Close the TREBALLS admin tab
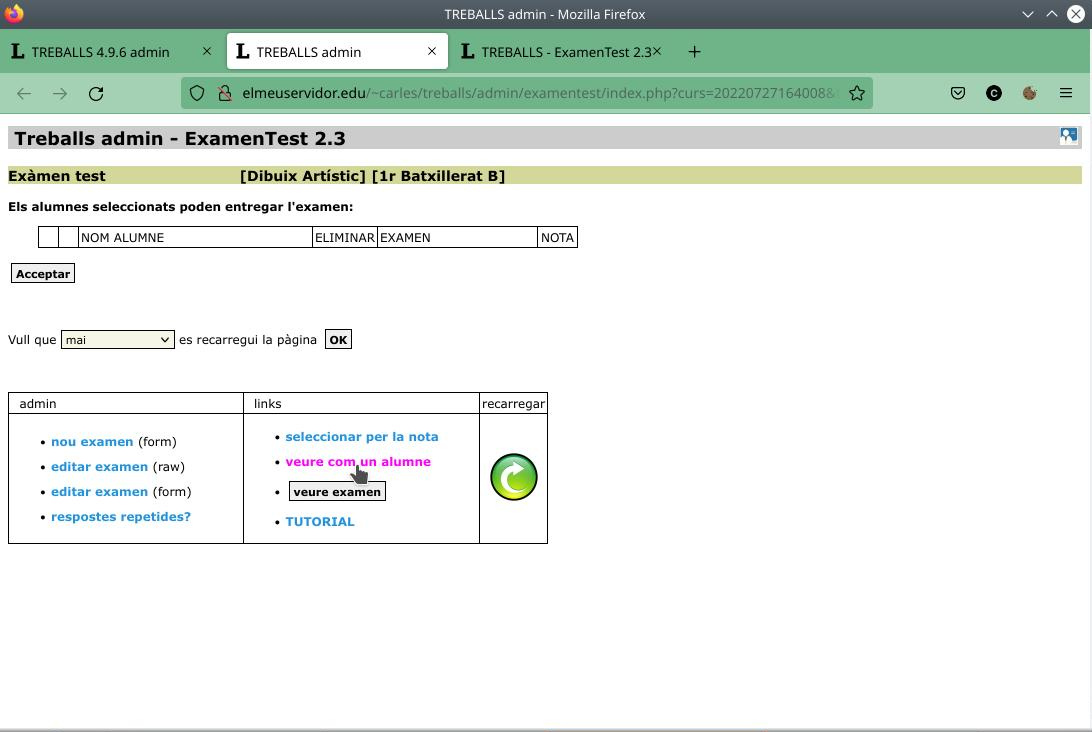This screenshot has width=1092, height=732. point(432,52)
